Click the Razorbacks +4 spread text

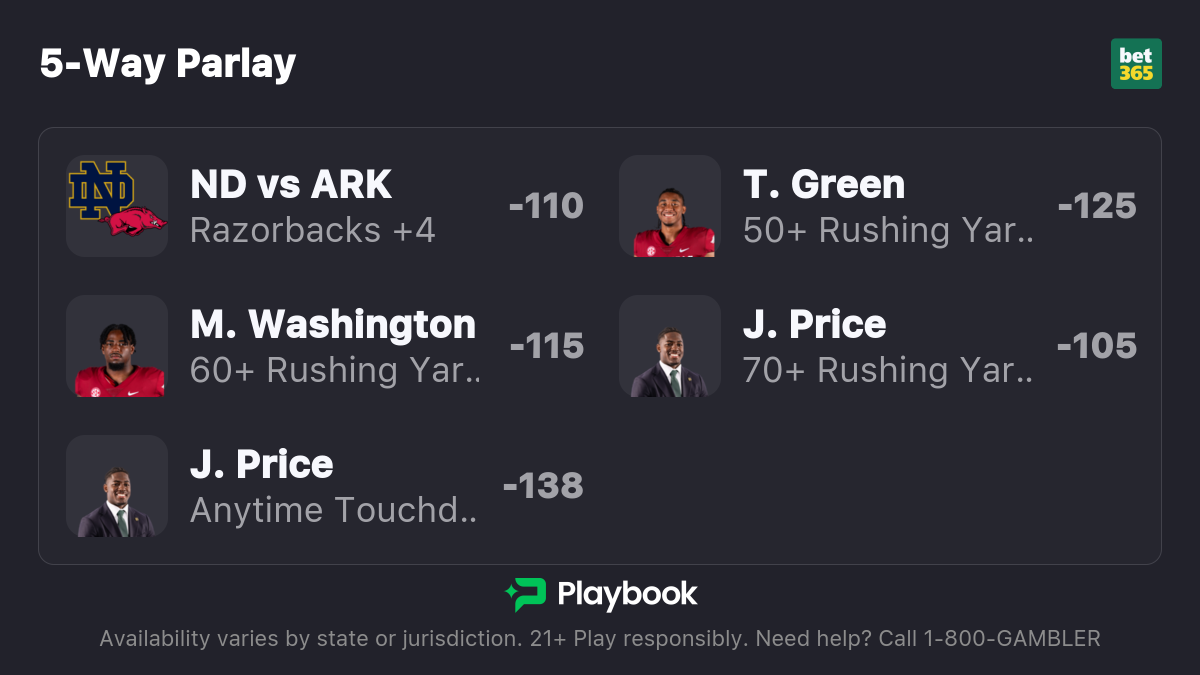pyautogui.click(x=313, y=231)
